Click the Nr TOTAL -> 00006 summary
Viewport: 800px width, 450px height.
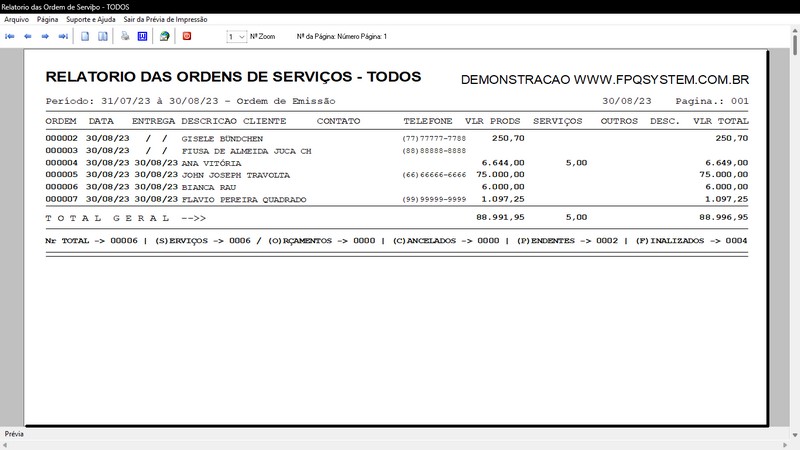point(91,241)
